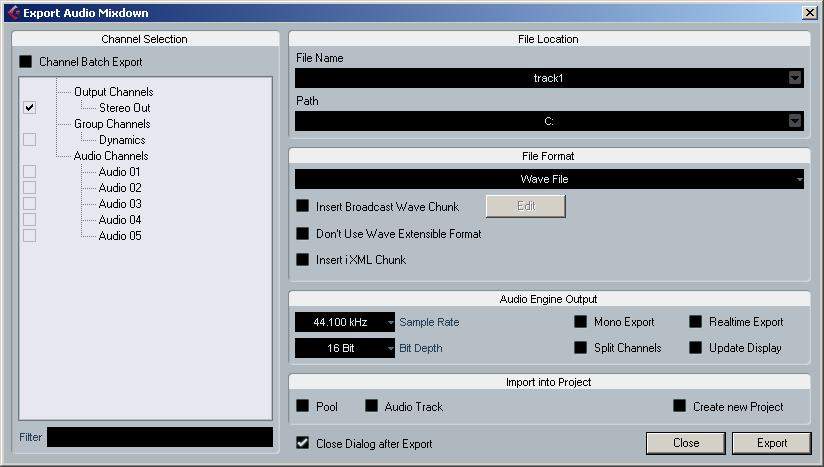The height and width of the screenshot is (467, 824).
Task: Toggle Update Display option
Action: point(695,347)
